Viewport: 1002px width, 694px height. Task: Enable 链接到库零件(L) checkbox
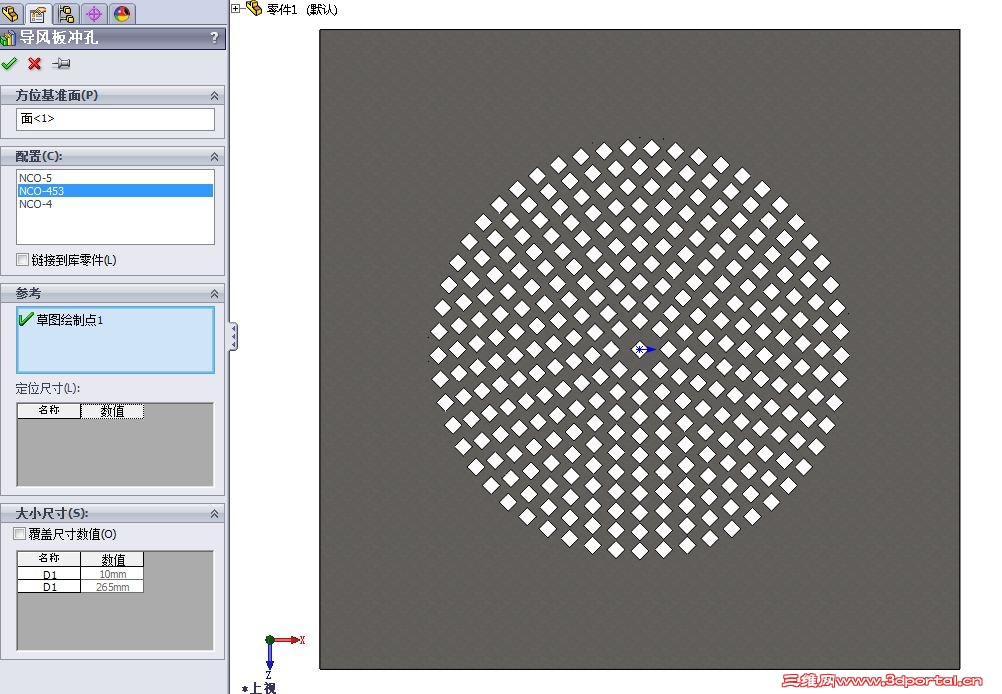[22, 259]
